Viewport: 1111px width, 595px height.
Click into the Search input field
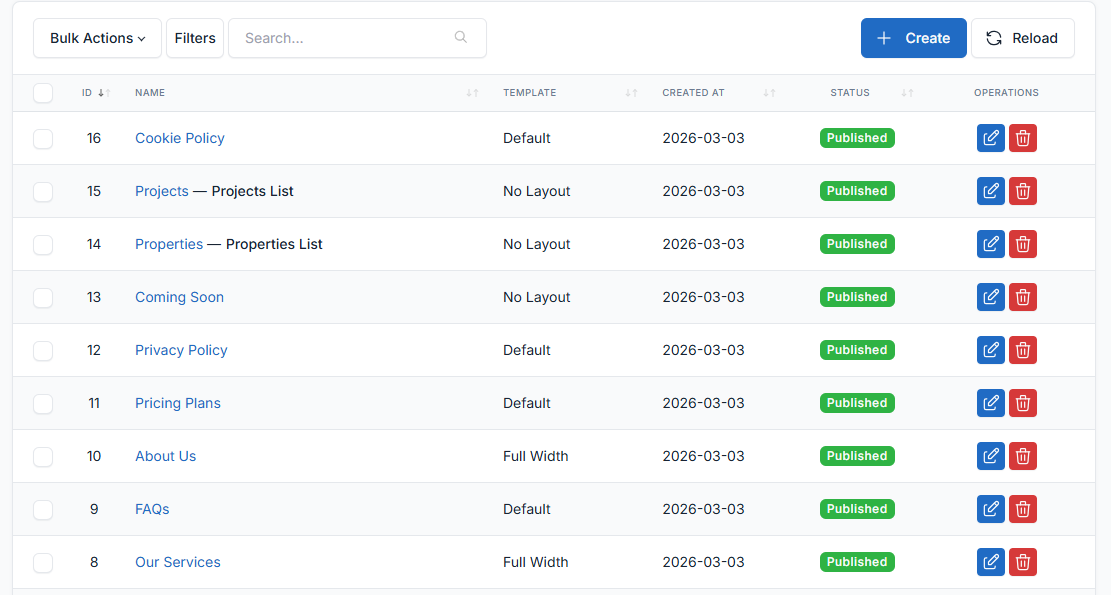click(345, 38)
